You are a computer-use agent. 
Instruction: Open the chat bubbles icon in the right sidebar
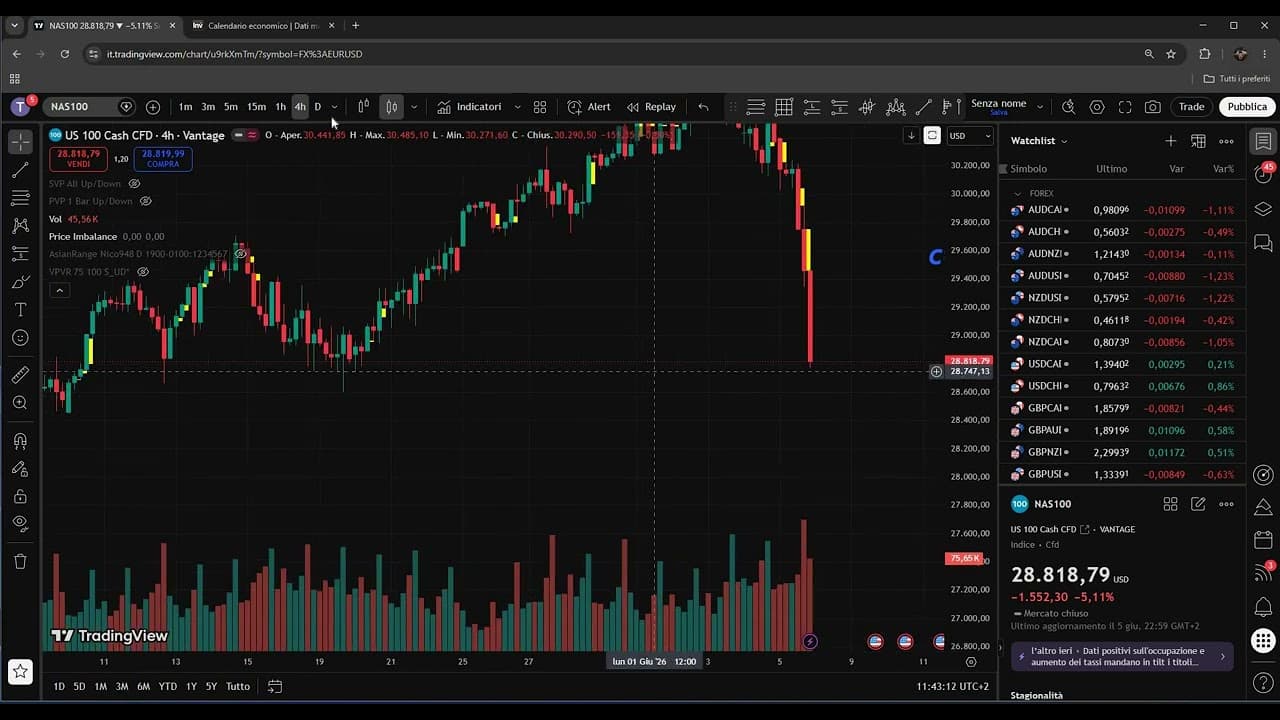(x=1263, y=243)
